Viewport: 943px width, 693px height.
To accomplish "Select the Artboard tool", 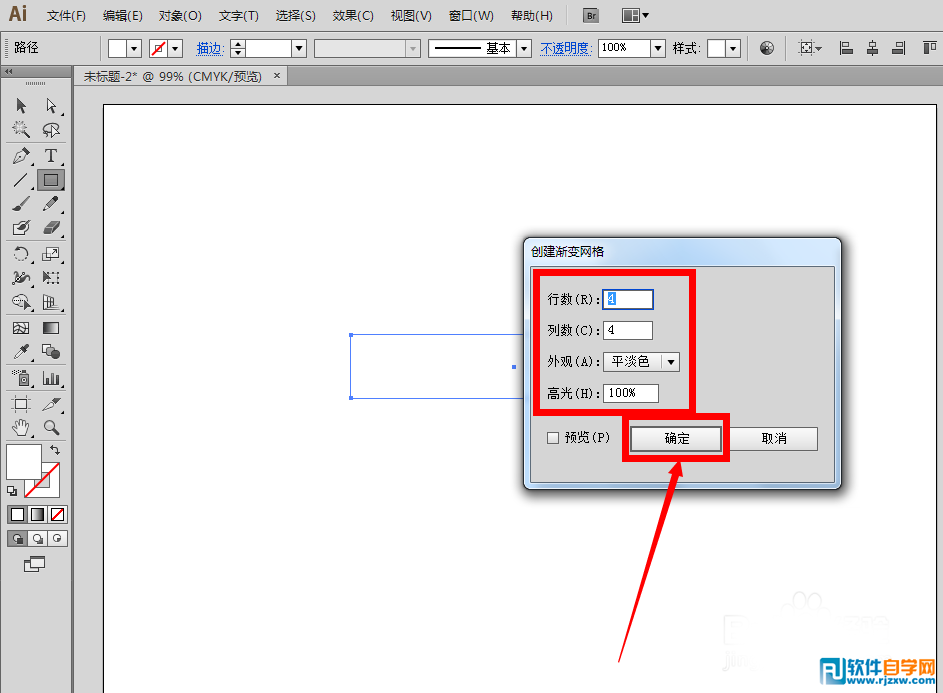I will pos(21,404).
